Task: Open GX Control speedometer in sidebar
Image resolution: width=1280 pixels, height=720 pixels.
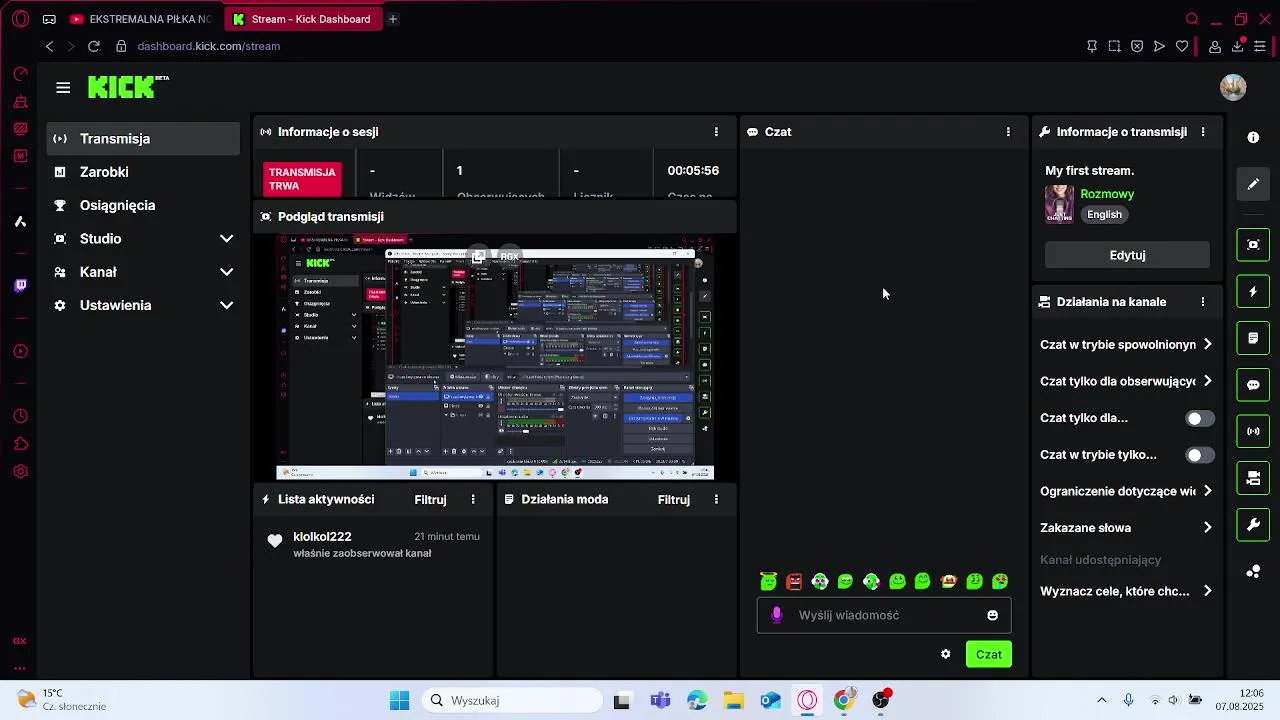Action: pos(20,73)
